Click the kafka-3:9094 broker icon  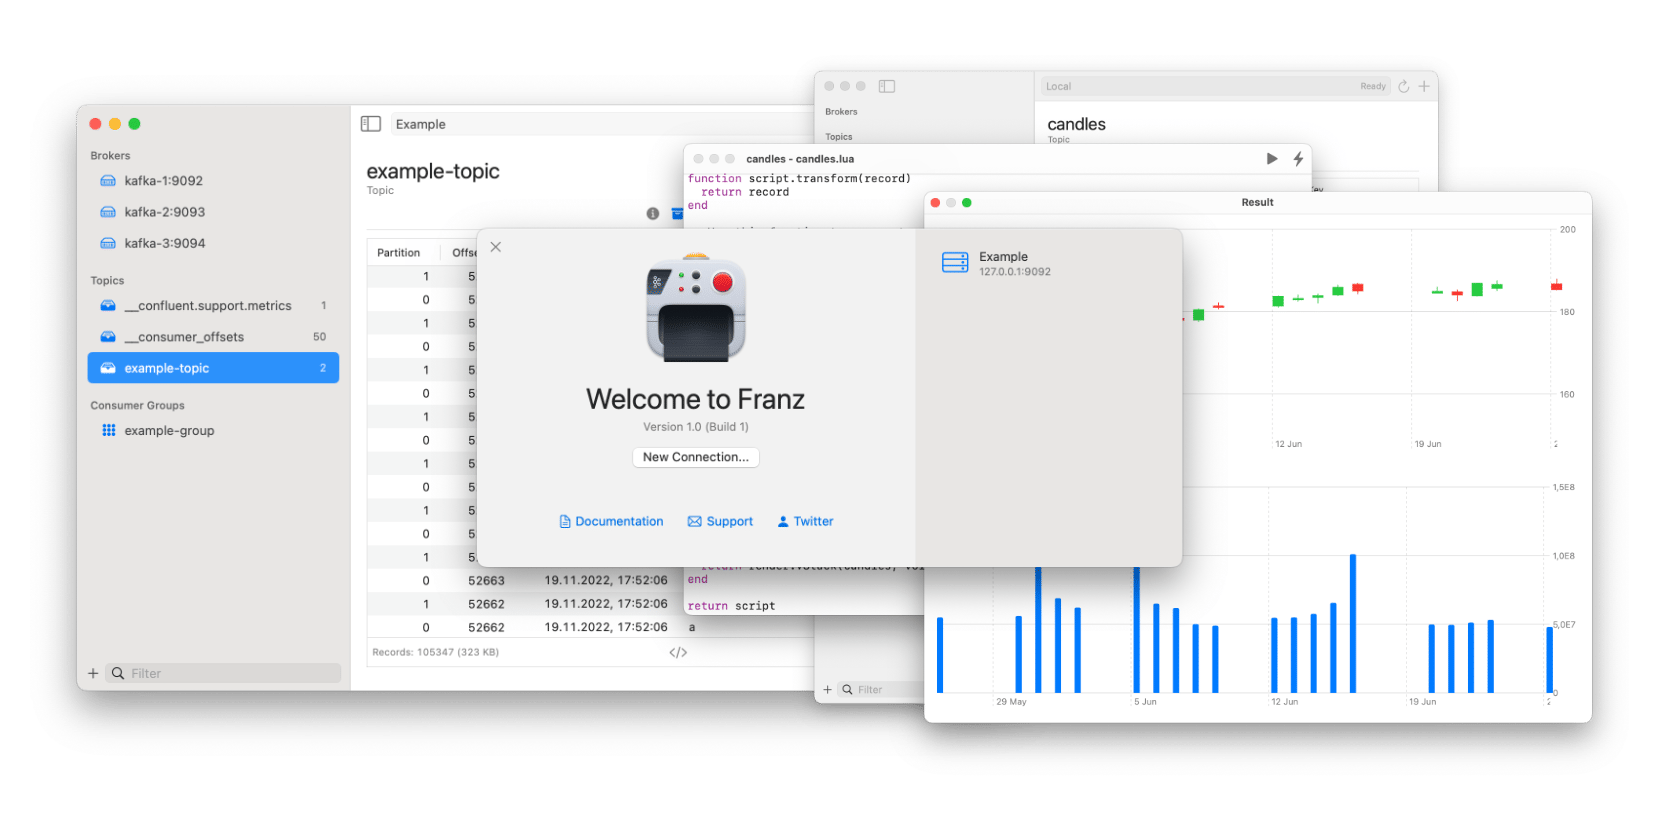click(108, 243)
